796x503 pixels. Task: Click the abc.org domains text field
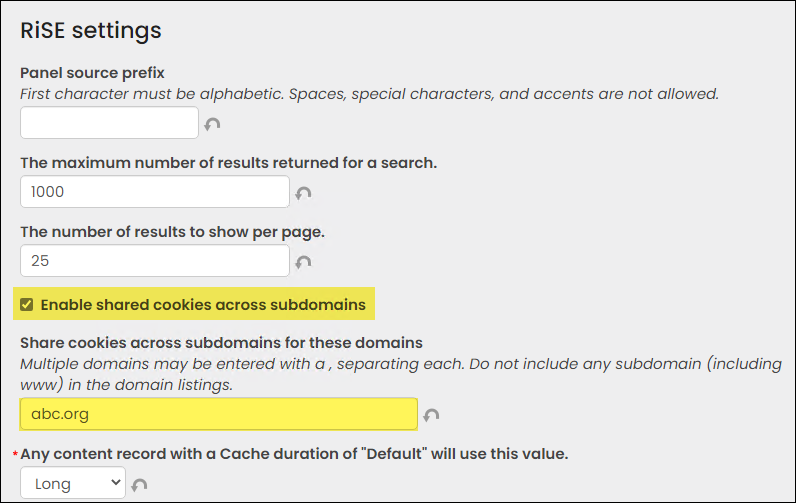pos(219,414)
